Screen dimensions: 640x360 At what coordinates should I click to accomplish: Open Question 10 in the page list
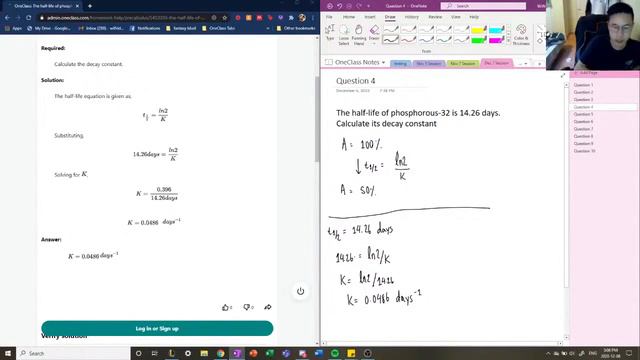tap(584, 151)
